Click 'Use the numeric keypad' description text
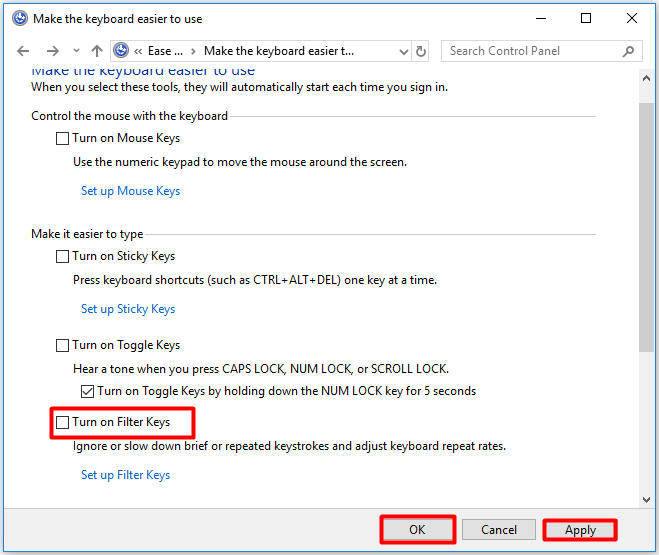659x555 pixels. click(240, 162)
